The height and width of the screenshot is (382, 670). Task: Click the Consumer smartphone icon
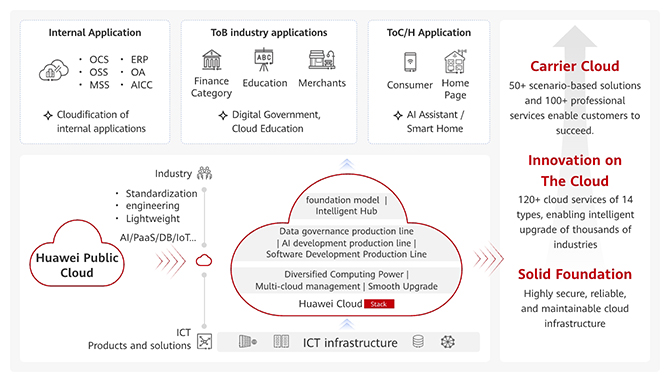[410, 62]
